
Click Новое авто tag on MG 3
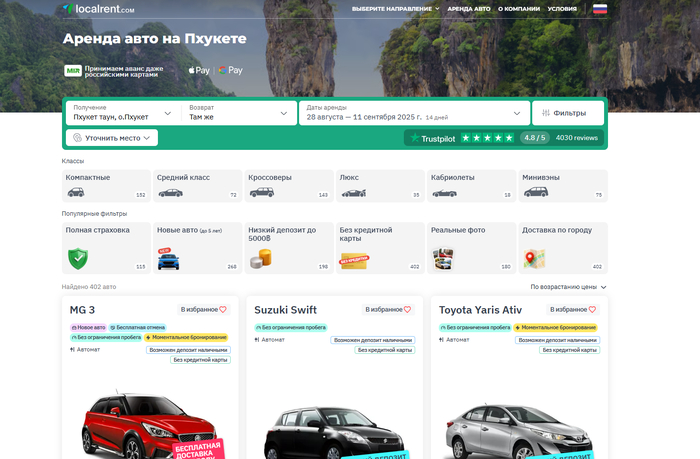[x=88, y=328]
